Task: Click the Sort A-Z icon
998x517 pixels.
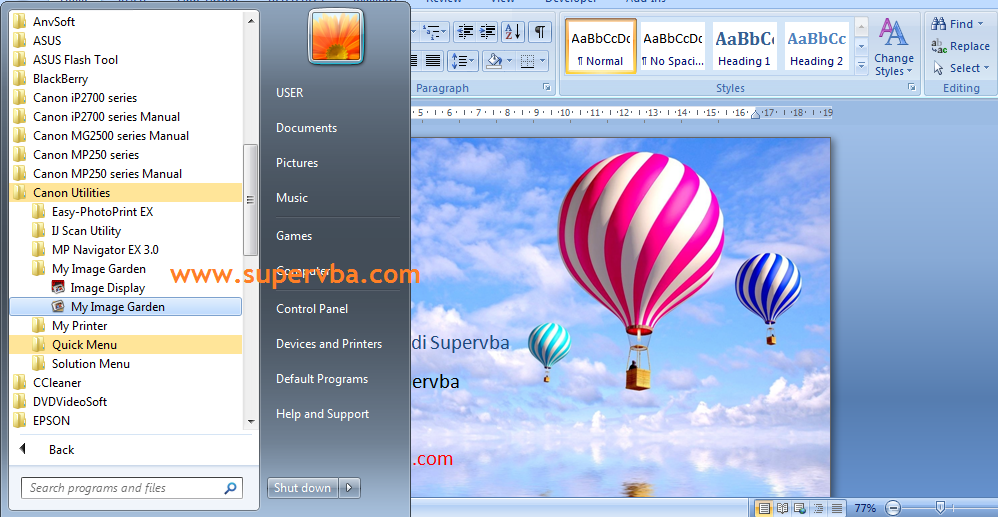Action: click(x=512, y=31)
